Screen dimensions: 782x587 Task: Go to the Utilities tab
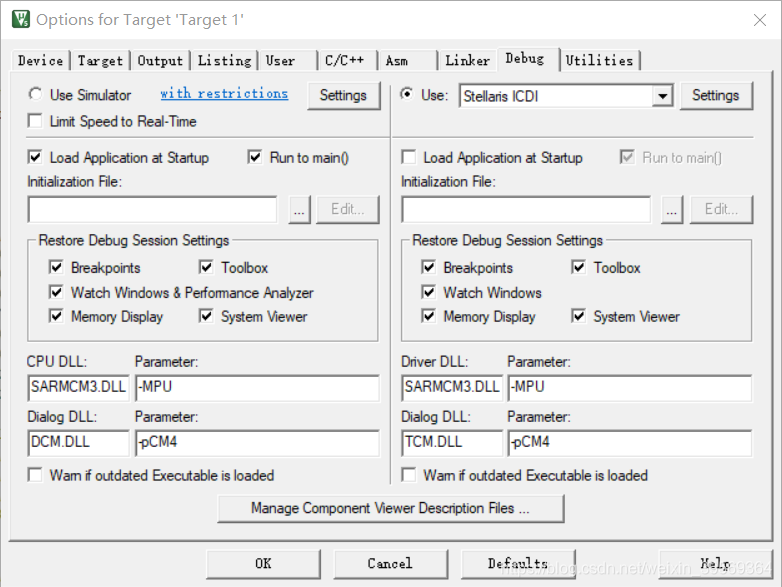coord(599,61)
